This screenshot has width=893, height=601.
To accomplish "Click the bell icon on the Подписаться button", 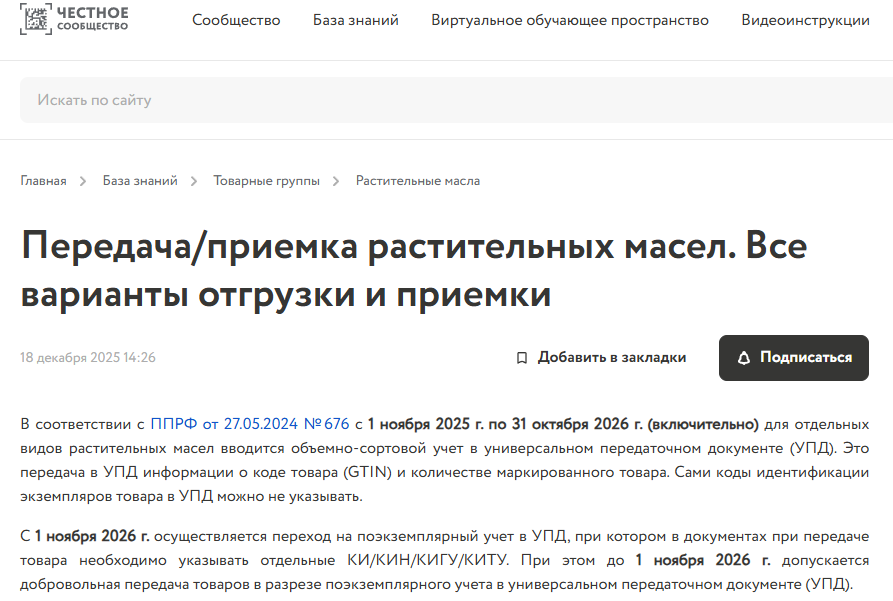I will [x=743, y=358].
